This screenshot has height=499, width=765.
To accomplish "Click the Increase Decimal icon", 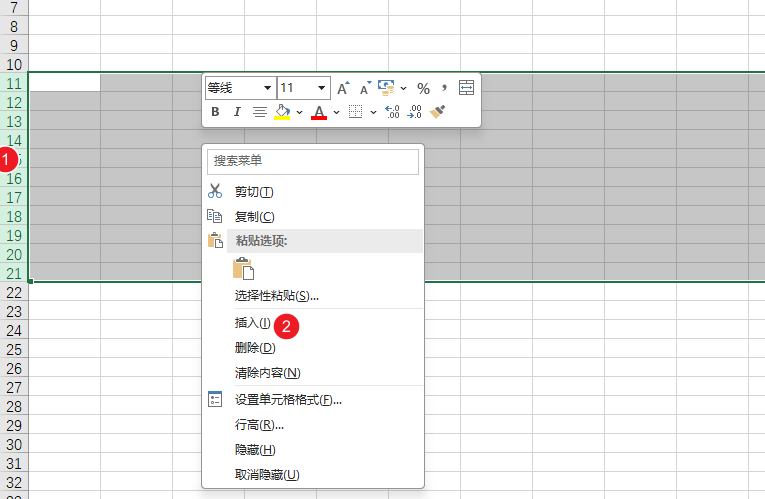I will [x=392, y=112].
